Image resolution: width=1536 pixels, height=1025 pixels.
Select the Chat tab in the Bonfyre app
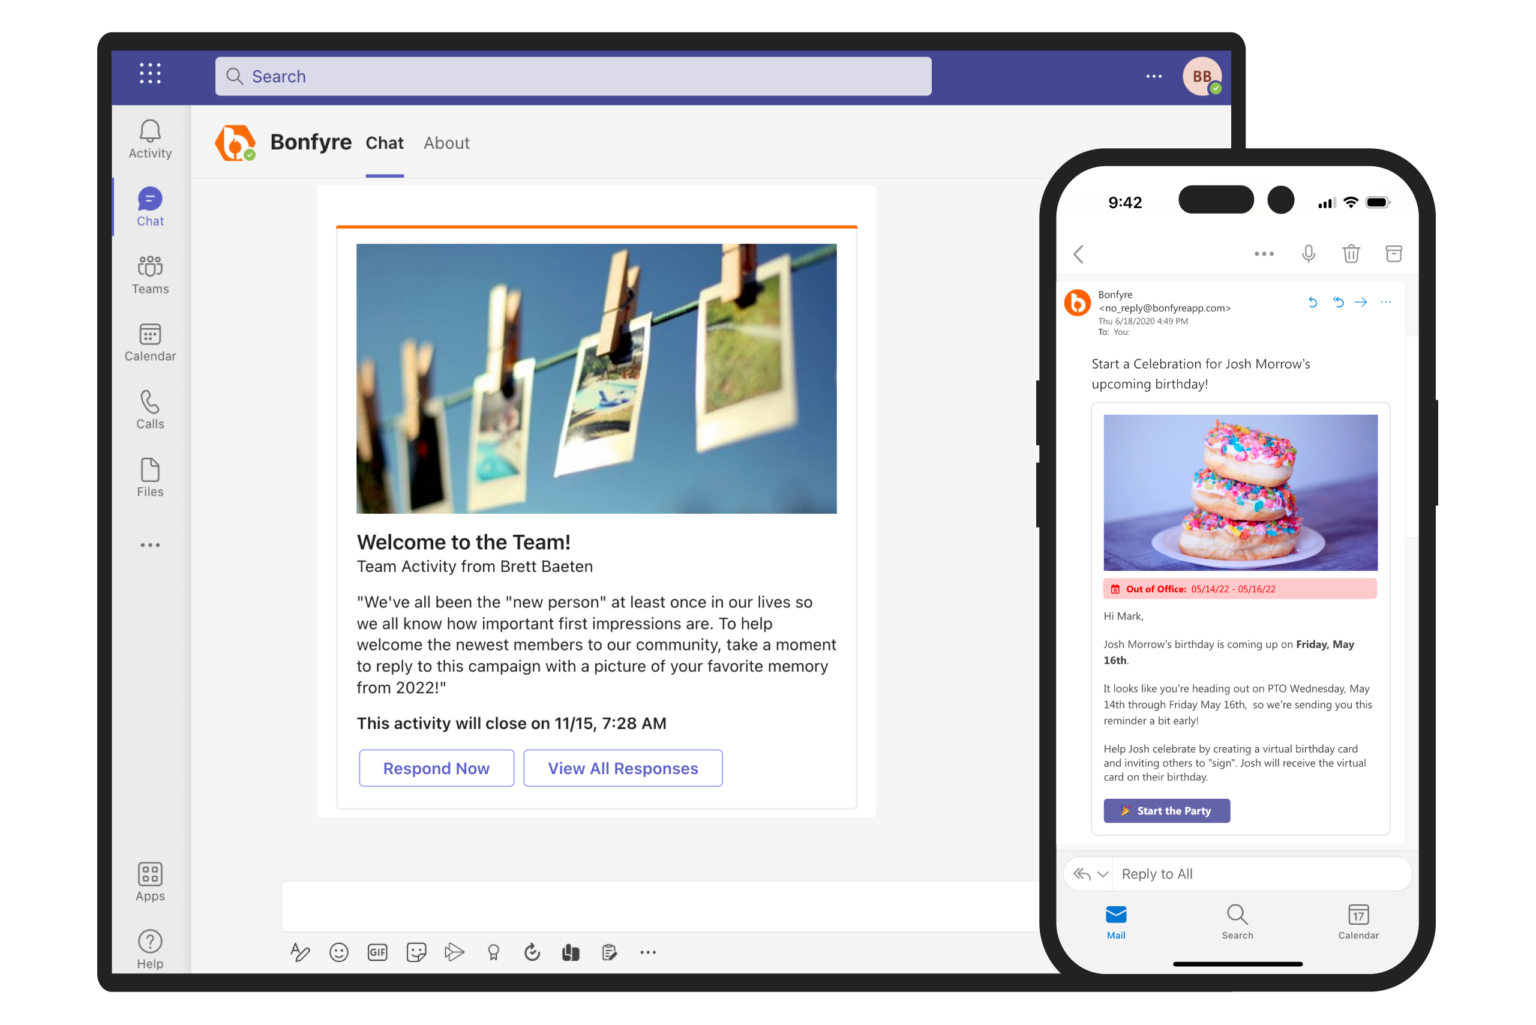coord(384,143)
